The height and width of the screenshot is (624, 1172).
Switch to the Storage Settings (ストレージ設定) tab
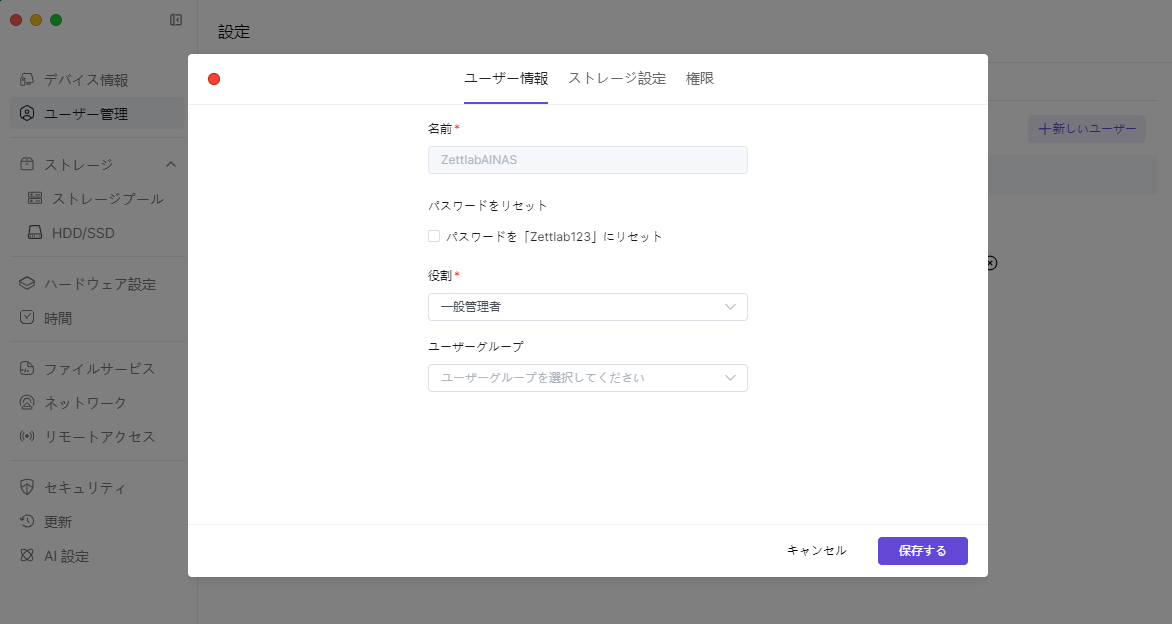616,79
